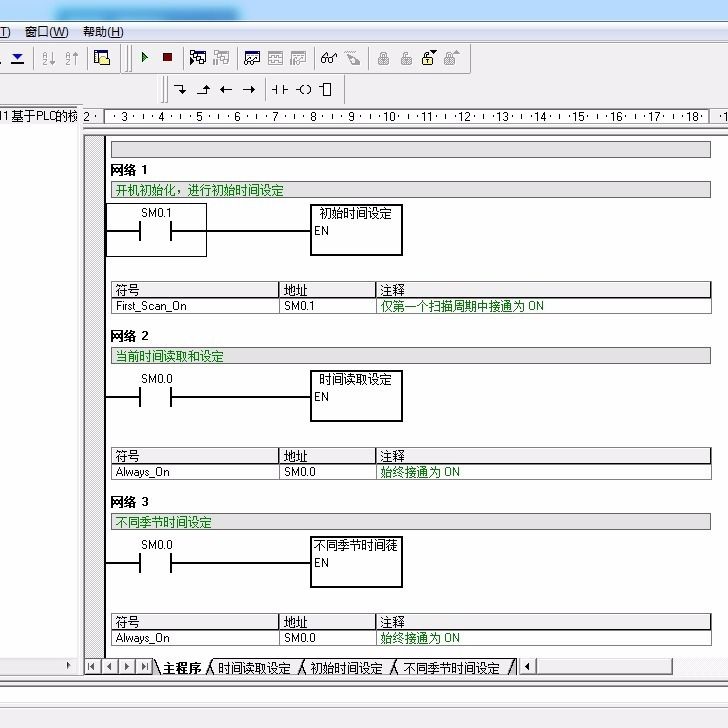
Task: Click the 网络 2 title
Action: point(130,336)
